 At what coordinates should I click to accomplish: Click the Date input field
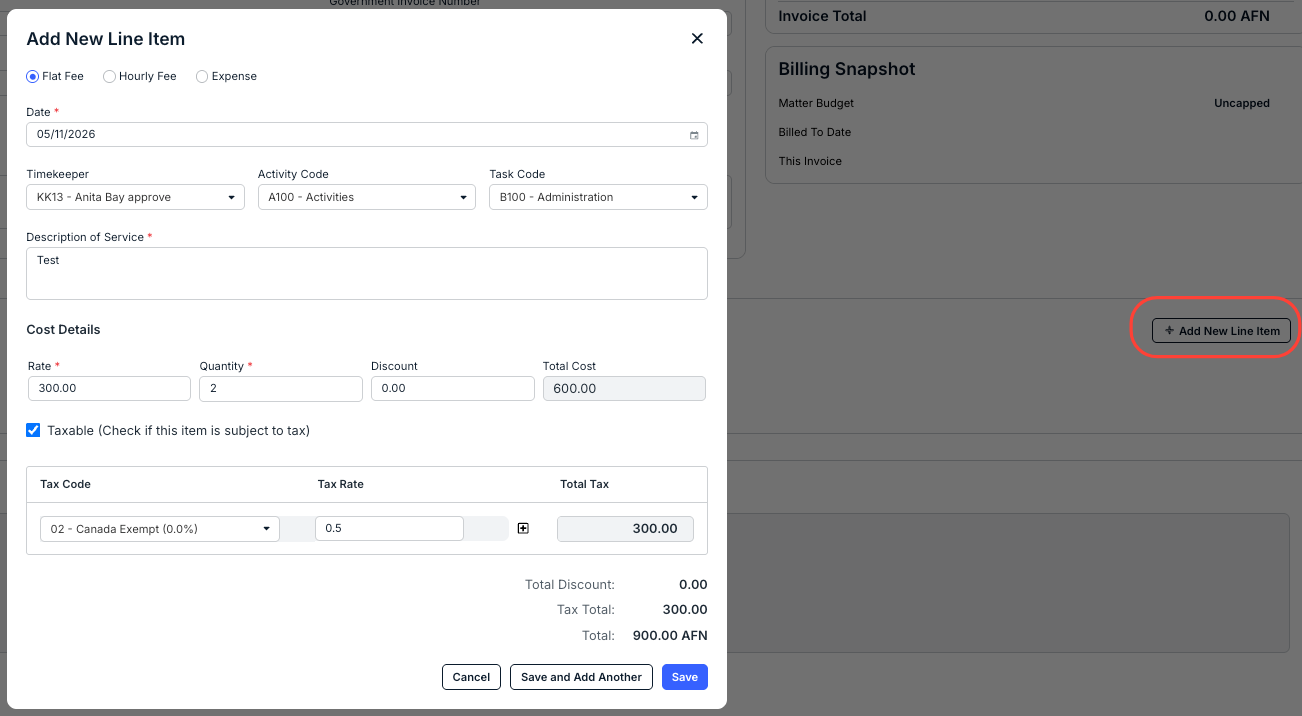tap(367, 134)
